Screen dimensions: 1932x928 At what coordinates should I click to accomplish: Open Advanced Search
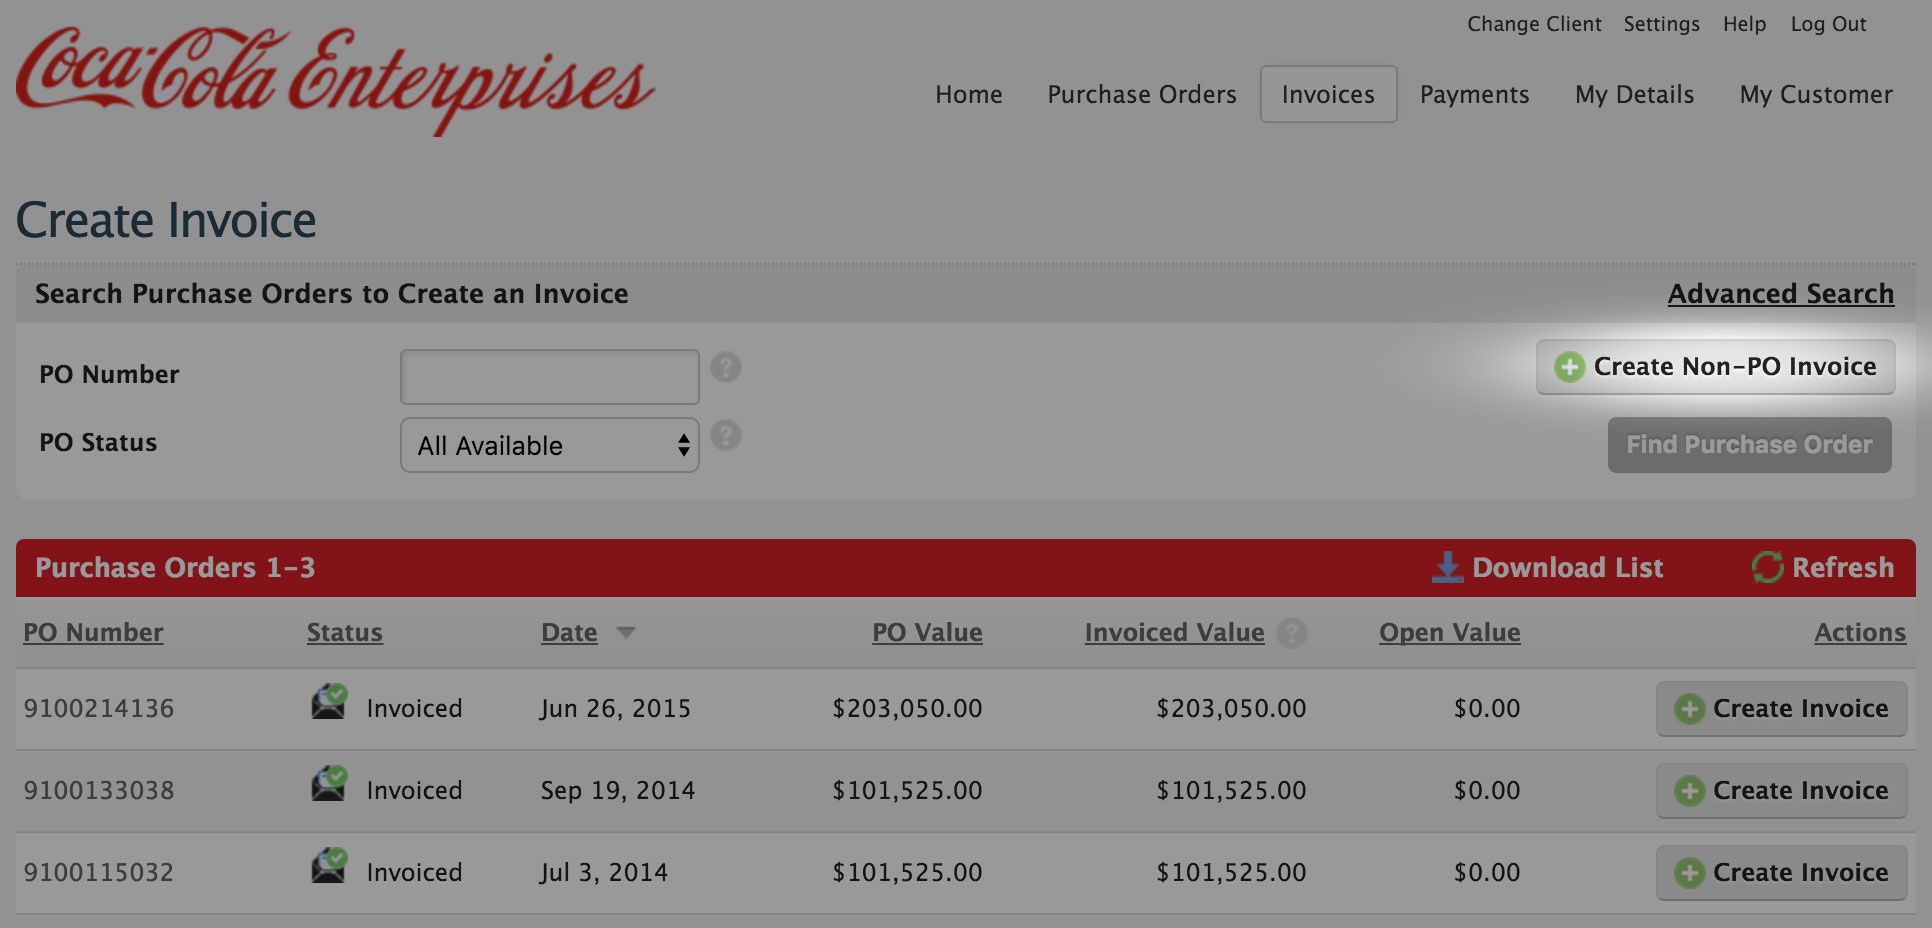point(1781,293)
